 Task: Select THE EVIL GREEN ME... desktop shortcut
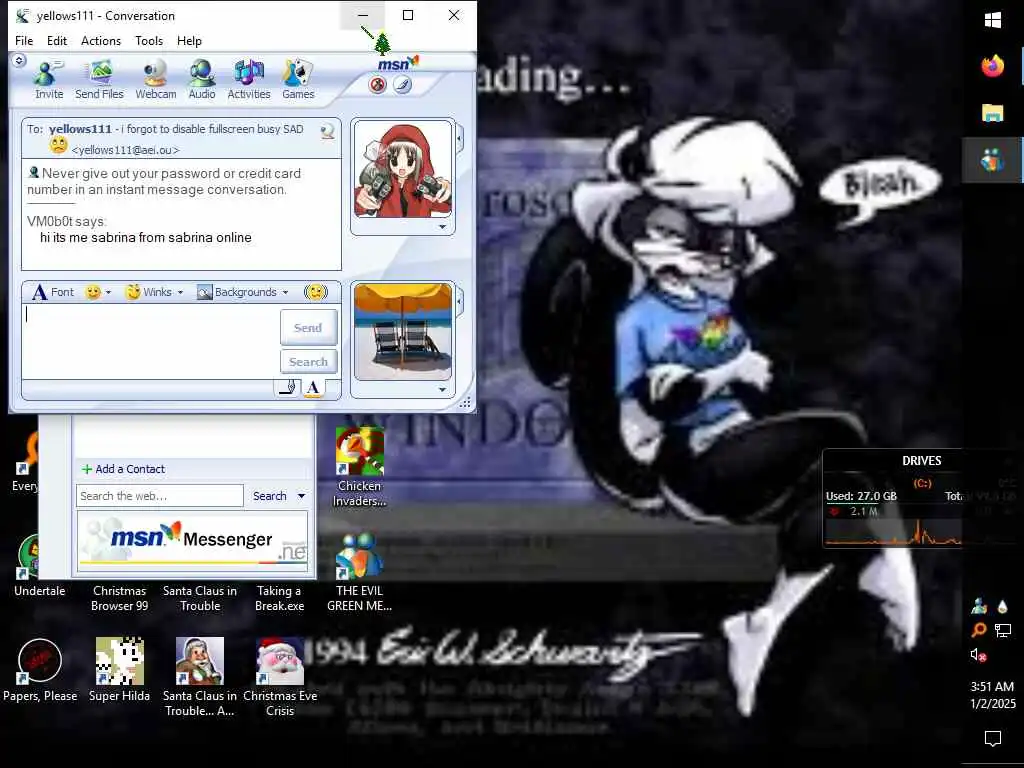[x=359, y=572]
